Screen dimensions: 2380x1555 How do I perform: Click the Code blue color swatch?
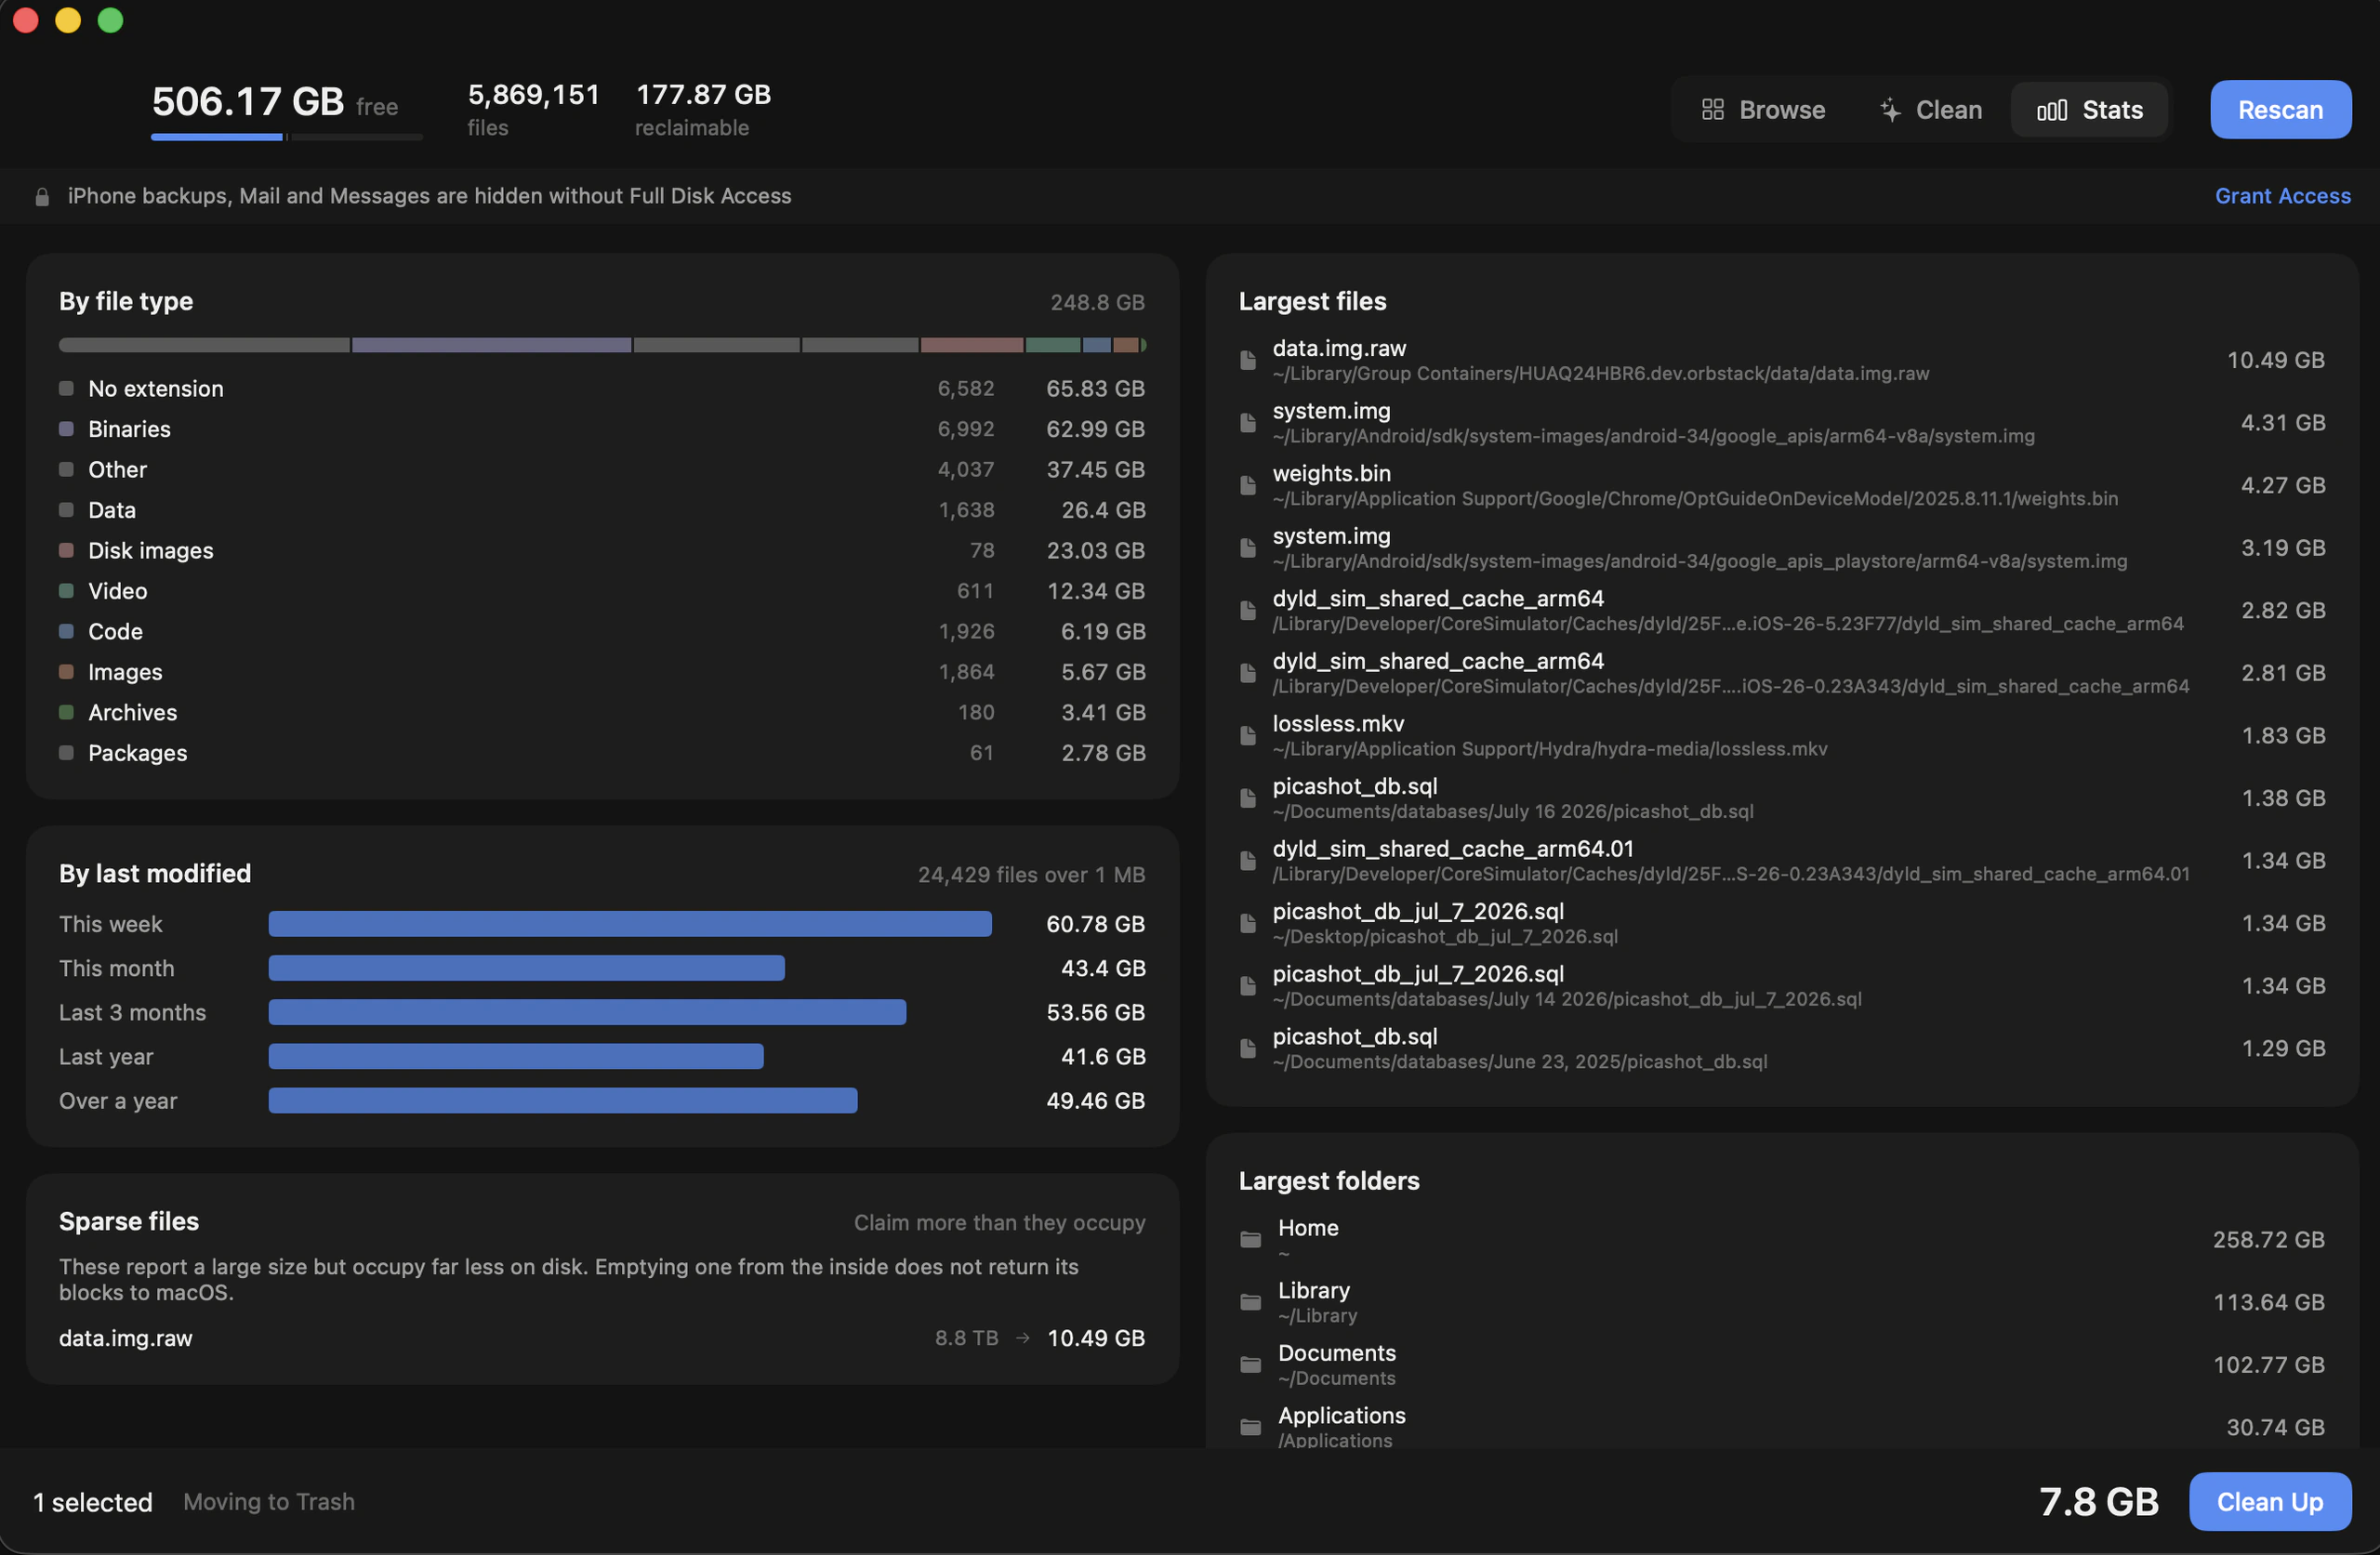66,632
